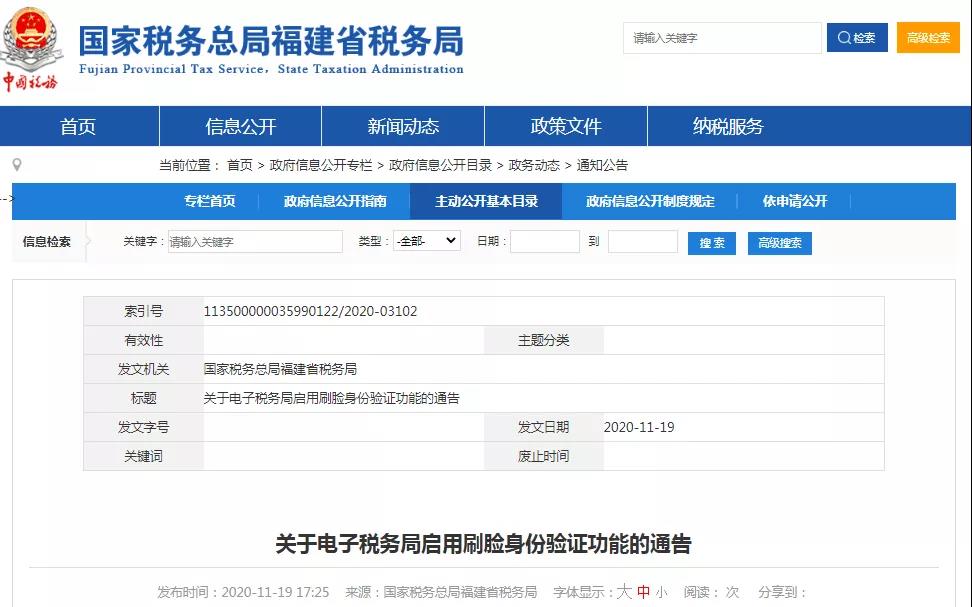Image resolution: width=972 pixels, height=607 pixels.
Task: Open 政务动态 breadcrumb link
Action: tap(534, 165)
